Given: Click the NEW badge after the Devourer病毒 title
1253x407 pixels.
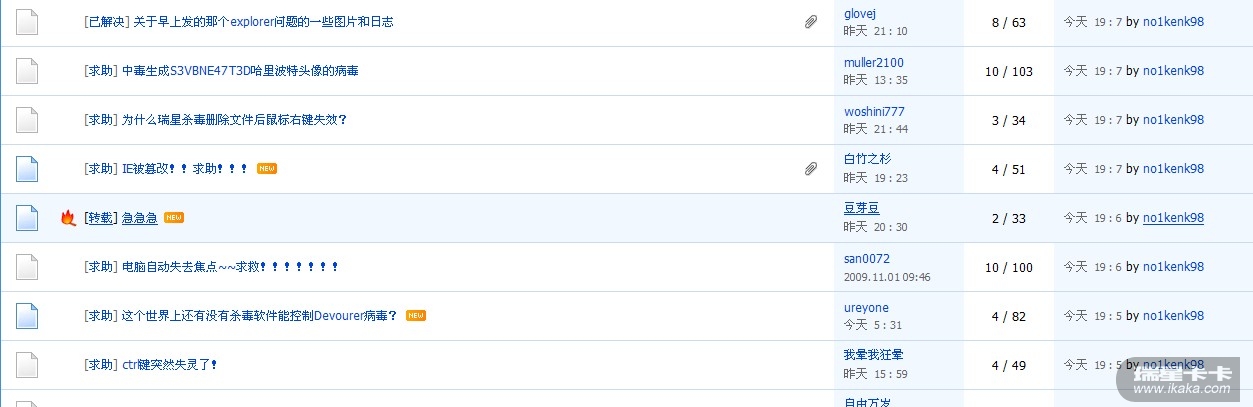Looking at the screenshot, I should (x=416, y=316).
